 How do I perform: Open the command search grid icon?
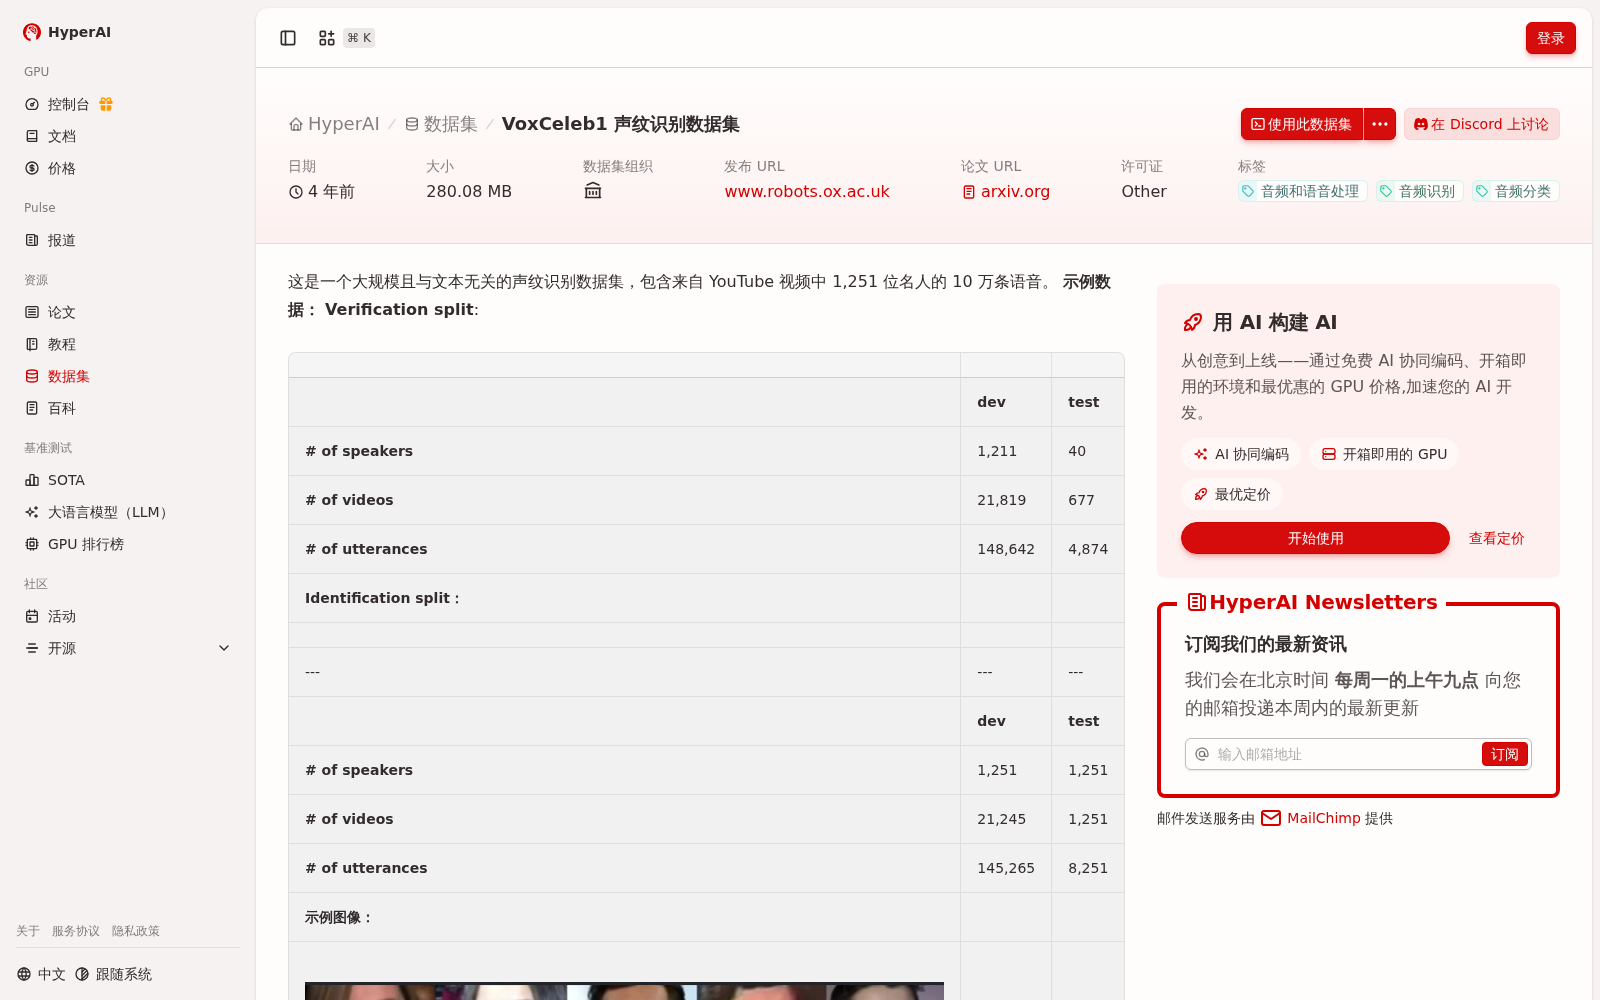pyautogui.click(x=327, y=38)
